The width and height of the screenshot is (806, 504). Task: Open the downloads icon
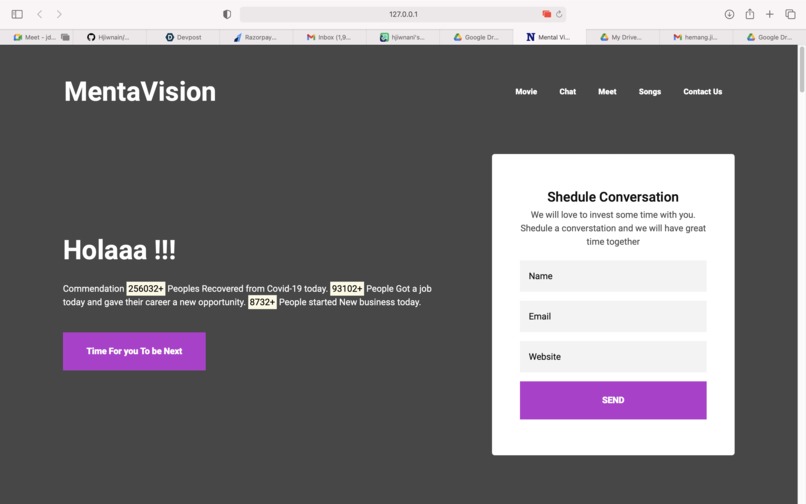click(729, 14)
